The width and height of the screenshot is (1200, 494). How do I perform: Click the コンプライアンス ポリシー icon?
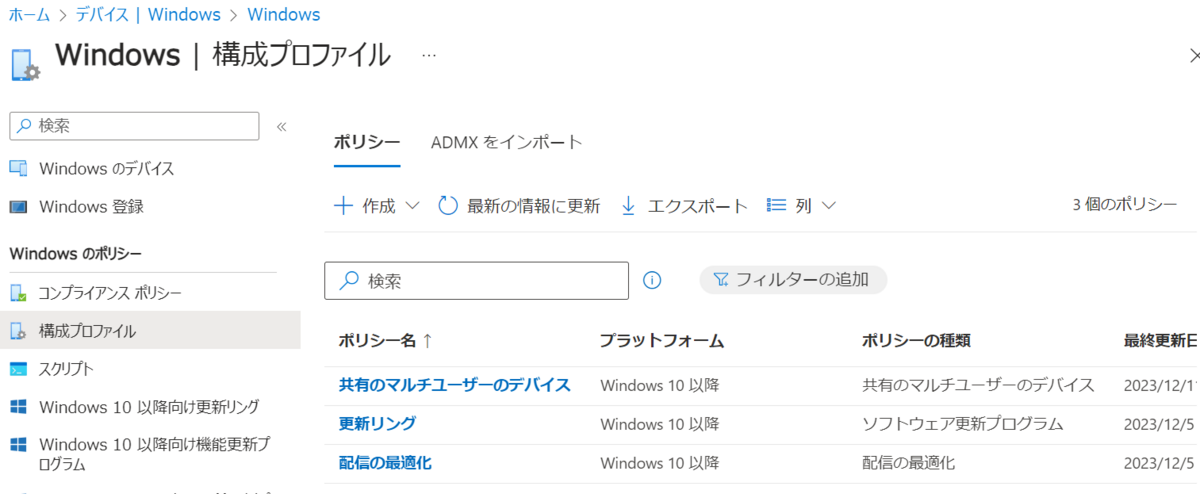pos(18,293)
